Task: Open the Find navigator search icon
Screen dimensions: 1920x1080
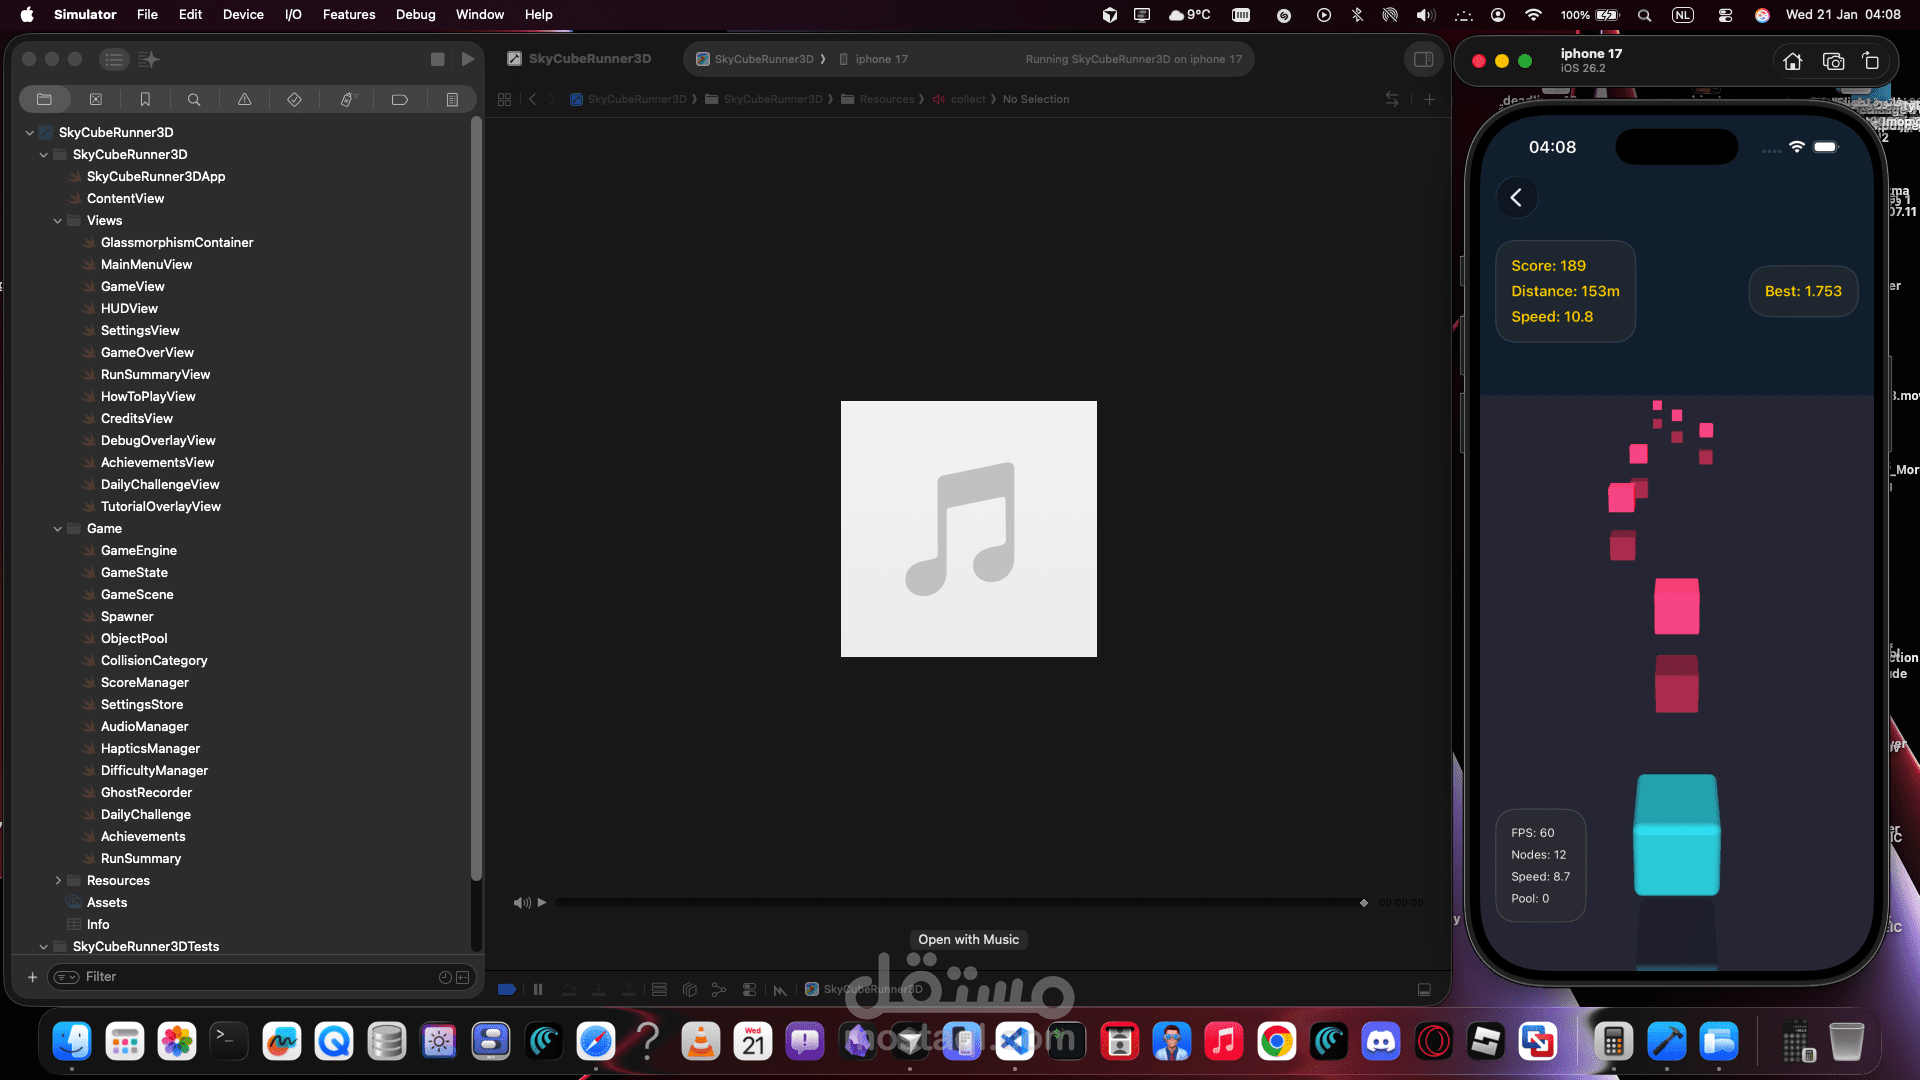Action: [194, 99]
